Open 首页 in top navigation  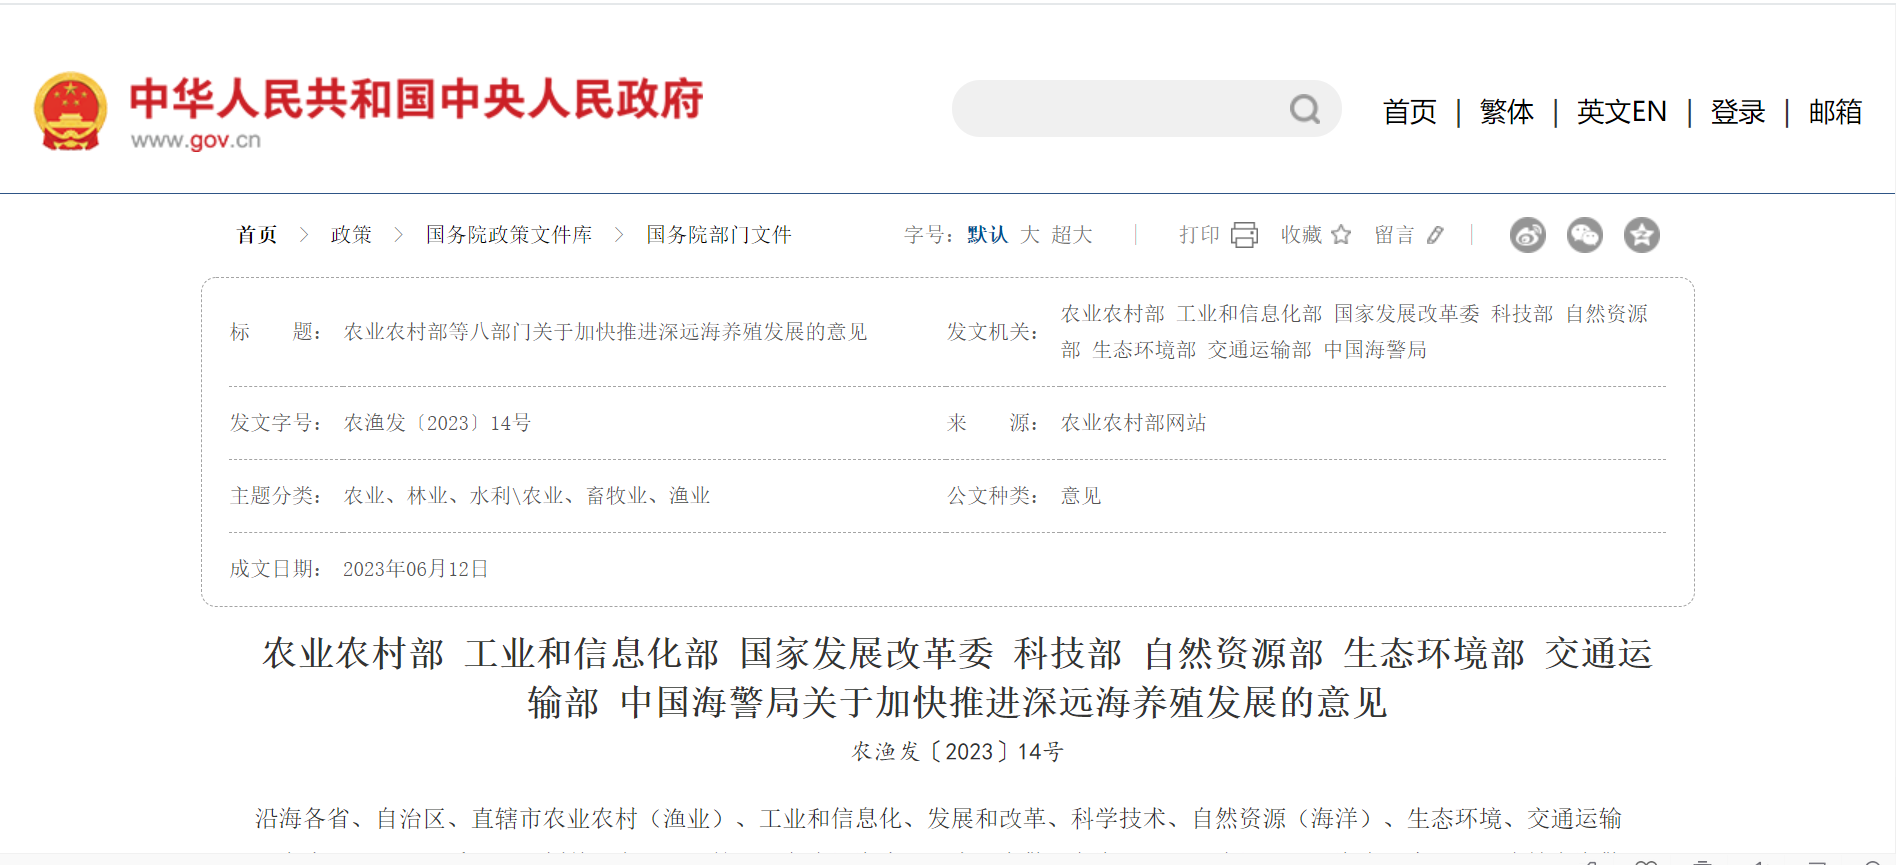(x=1409, y=112)
